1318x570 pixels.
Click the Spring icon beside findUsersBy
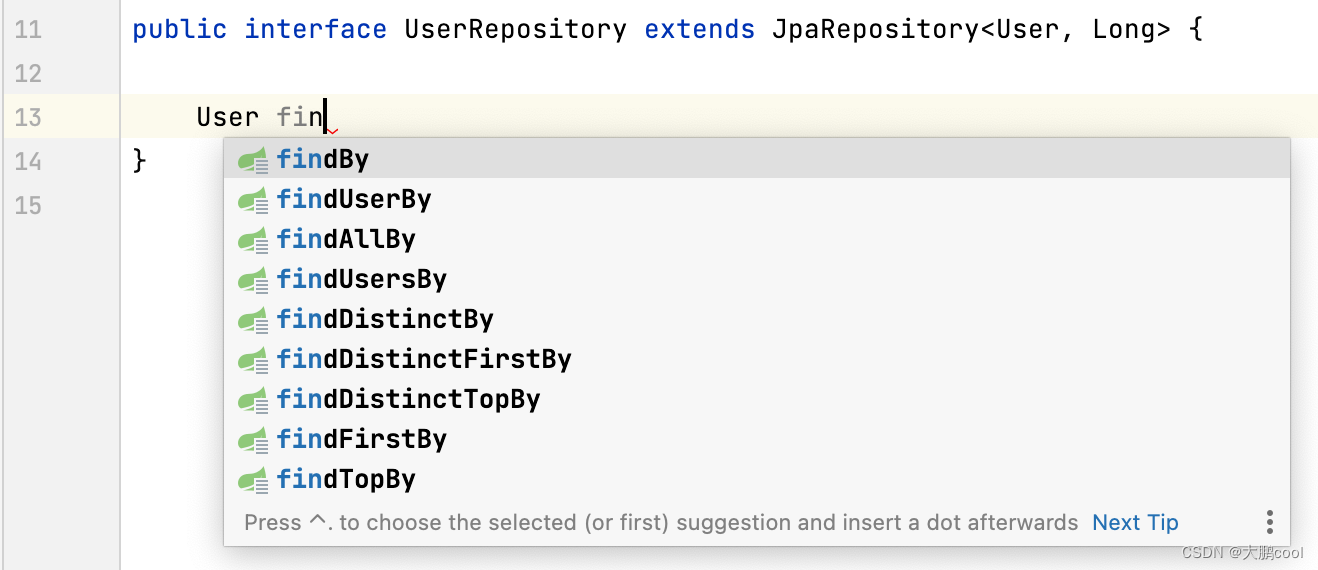click(x=253, y=280)
